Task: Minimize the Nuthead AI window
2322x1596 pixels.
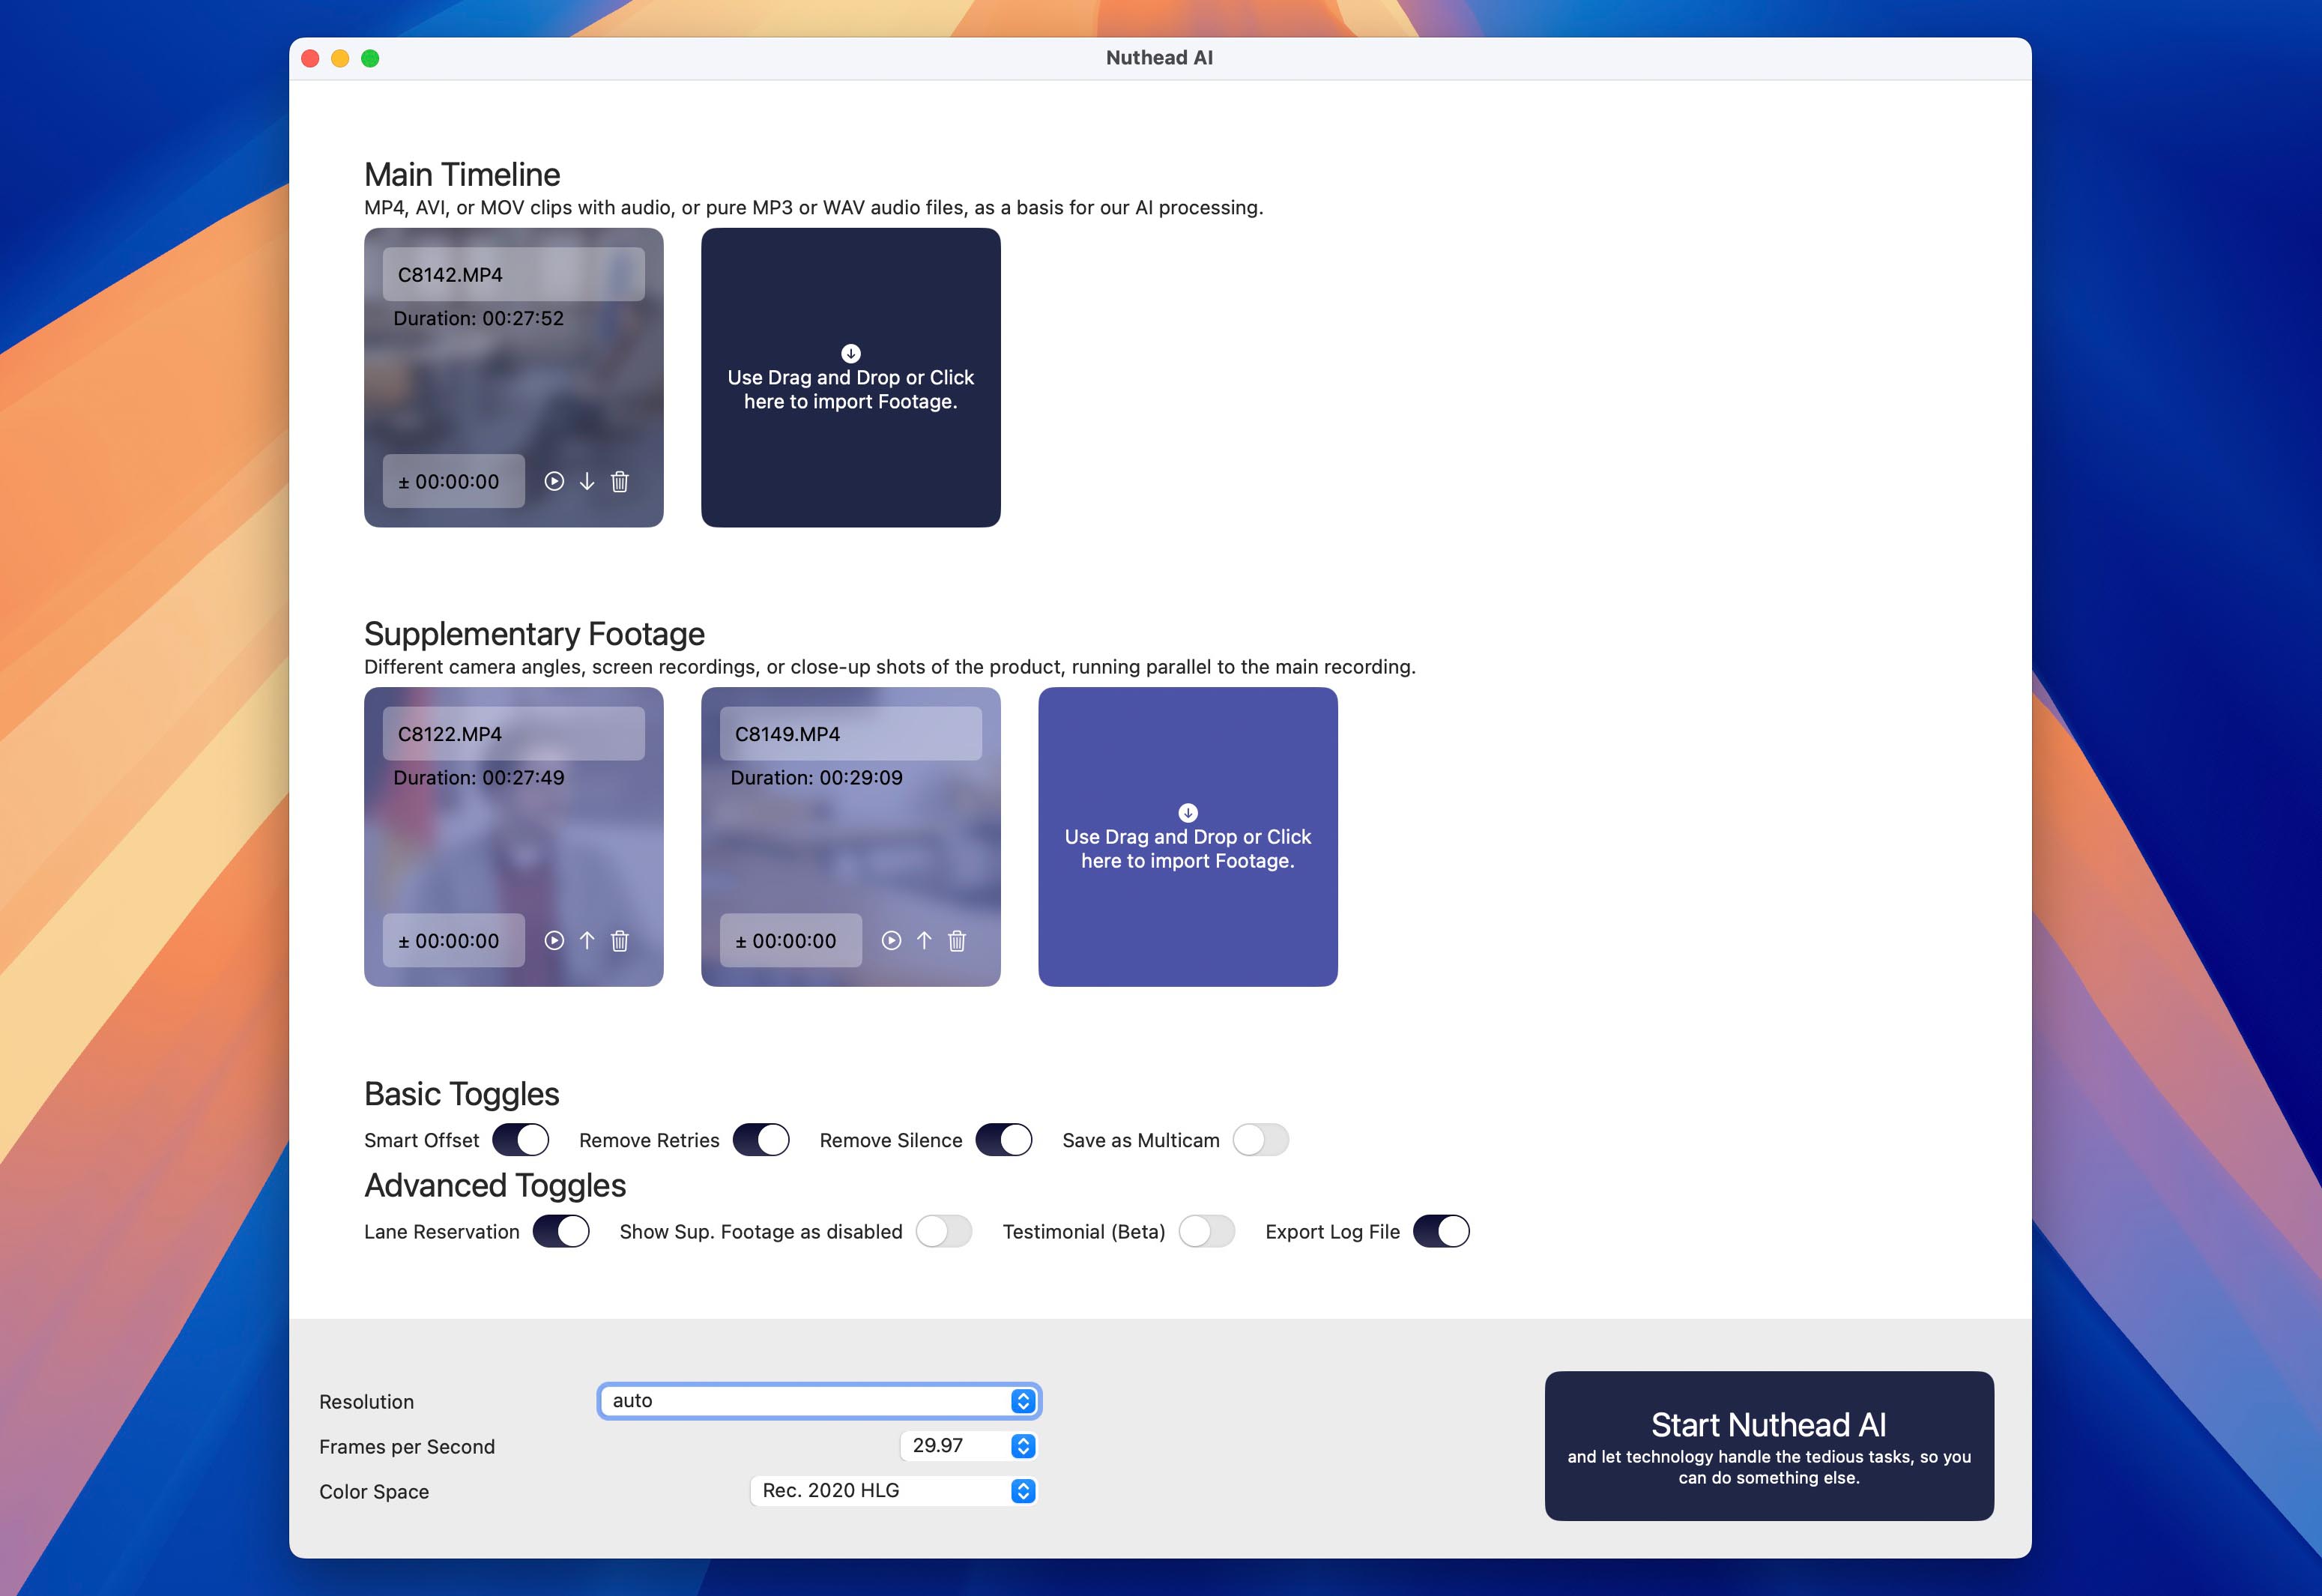Action: coord(340,58)
